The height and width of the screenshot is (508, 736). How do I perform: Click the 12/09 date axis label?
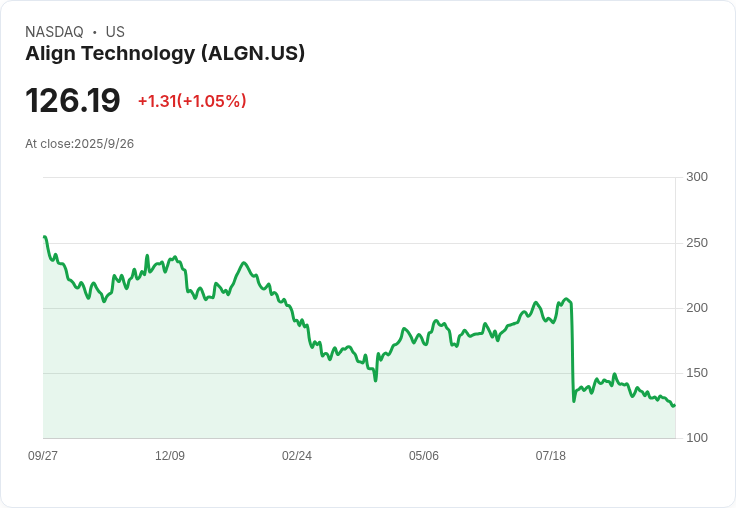pyautogui.click(x=170, y=456)
